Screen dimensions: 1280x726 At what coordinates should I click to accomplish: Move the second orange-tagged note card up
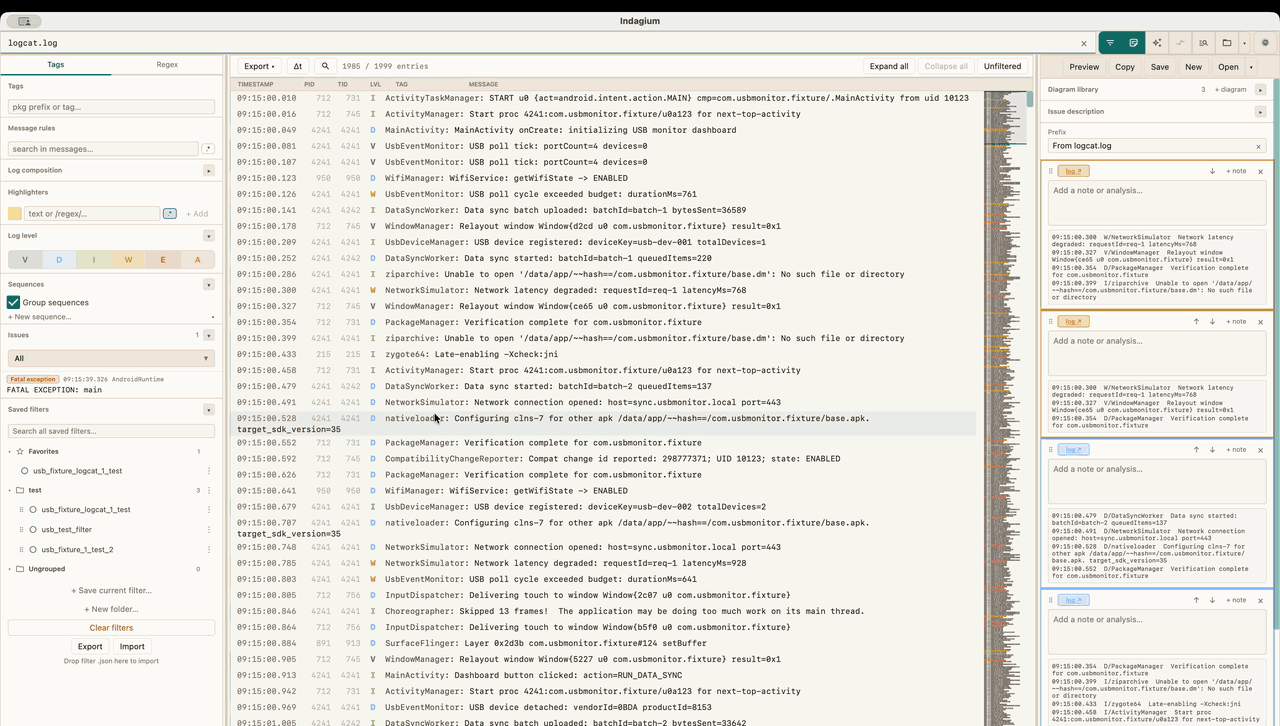point(1196,322)
